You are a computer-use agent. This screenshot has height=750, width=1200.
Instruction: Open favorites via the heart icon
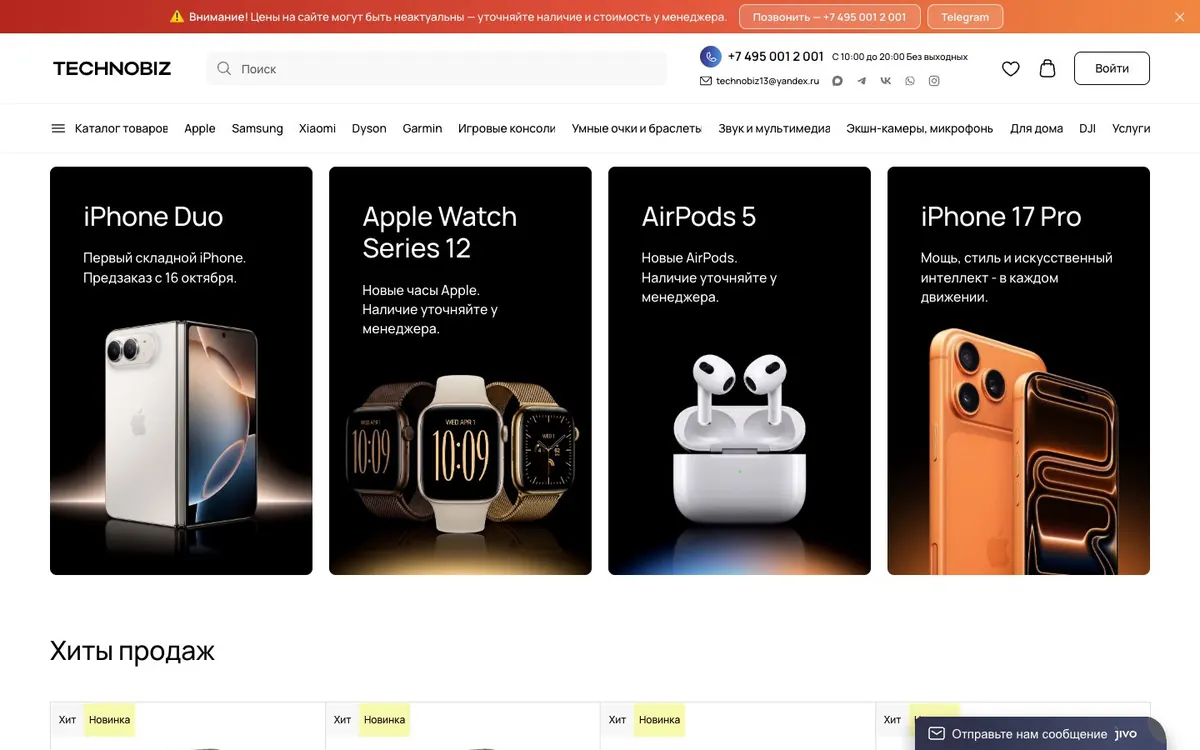pyautogui.click(x=1011, y=68)
